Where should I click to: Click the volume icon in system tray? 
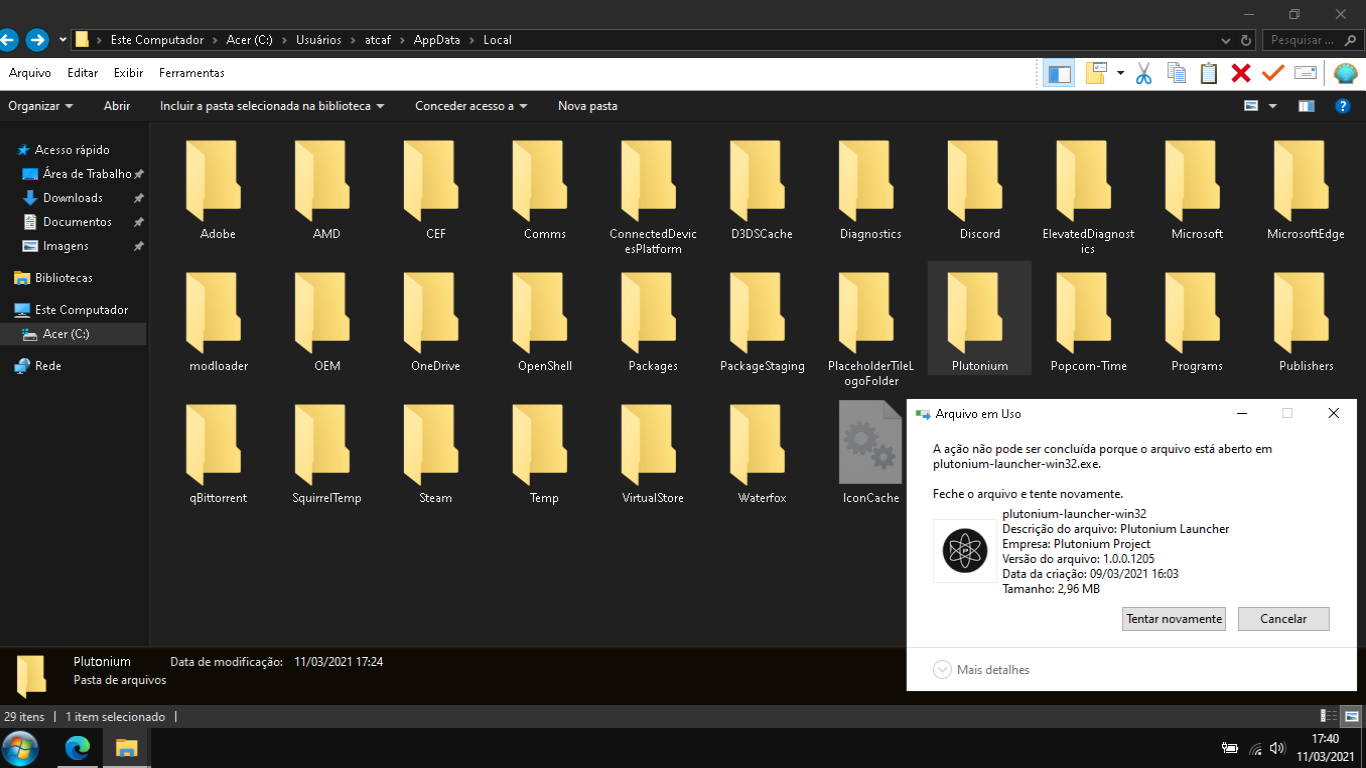[1277, 748]
